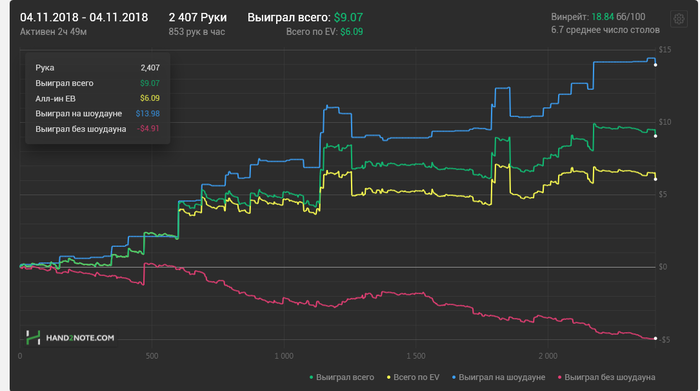700x391 pixels.
Task: Click the 'Винрейт: 18.84 бб/100' stat
Action: click(x=598, y=17)
